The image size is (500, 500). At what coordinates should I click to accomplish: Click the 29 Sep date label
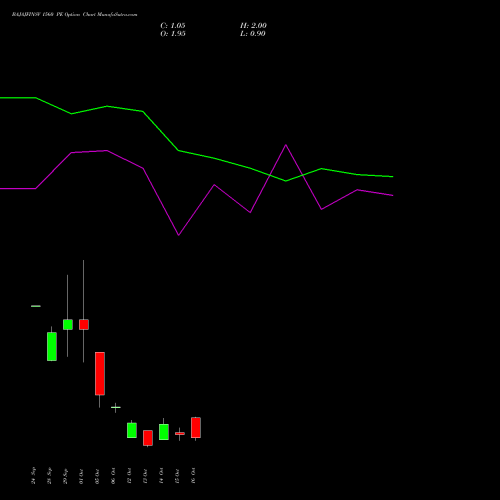(x=65, y=476)
